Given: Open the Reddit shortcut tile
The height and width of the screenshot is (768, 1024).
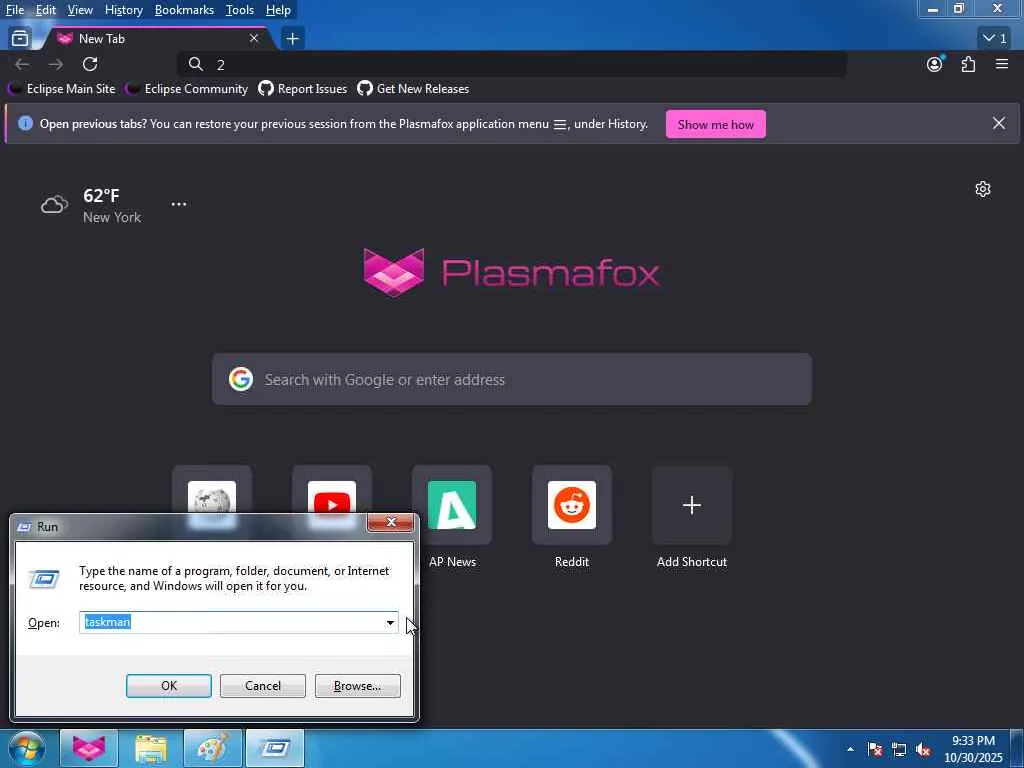Looking at the screenshot, I should [571, 505].
